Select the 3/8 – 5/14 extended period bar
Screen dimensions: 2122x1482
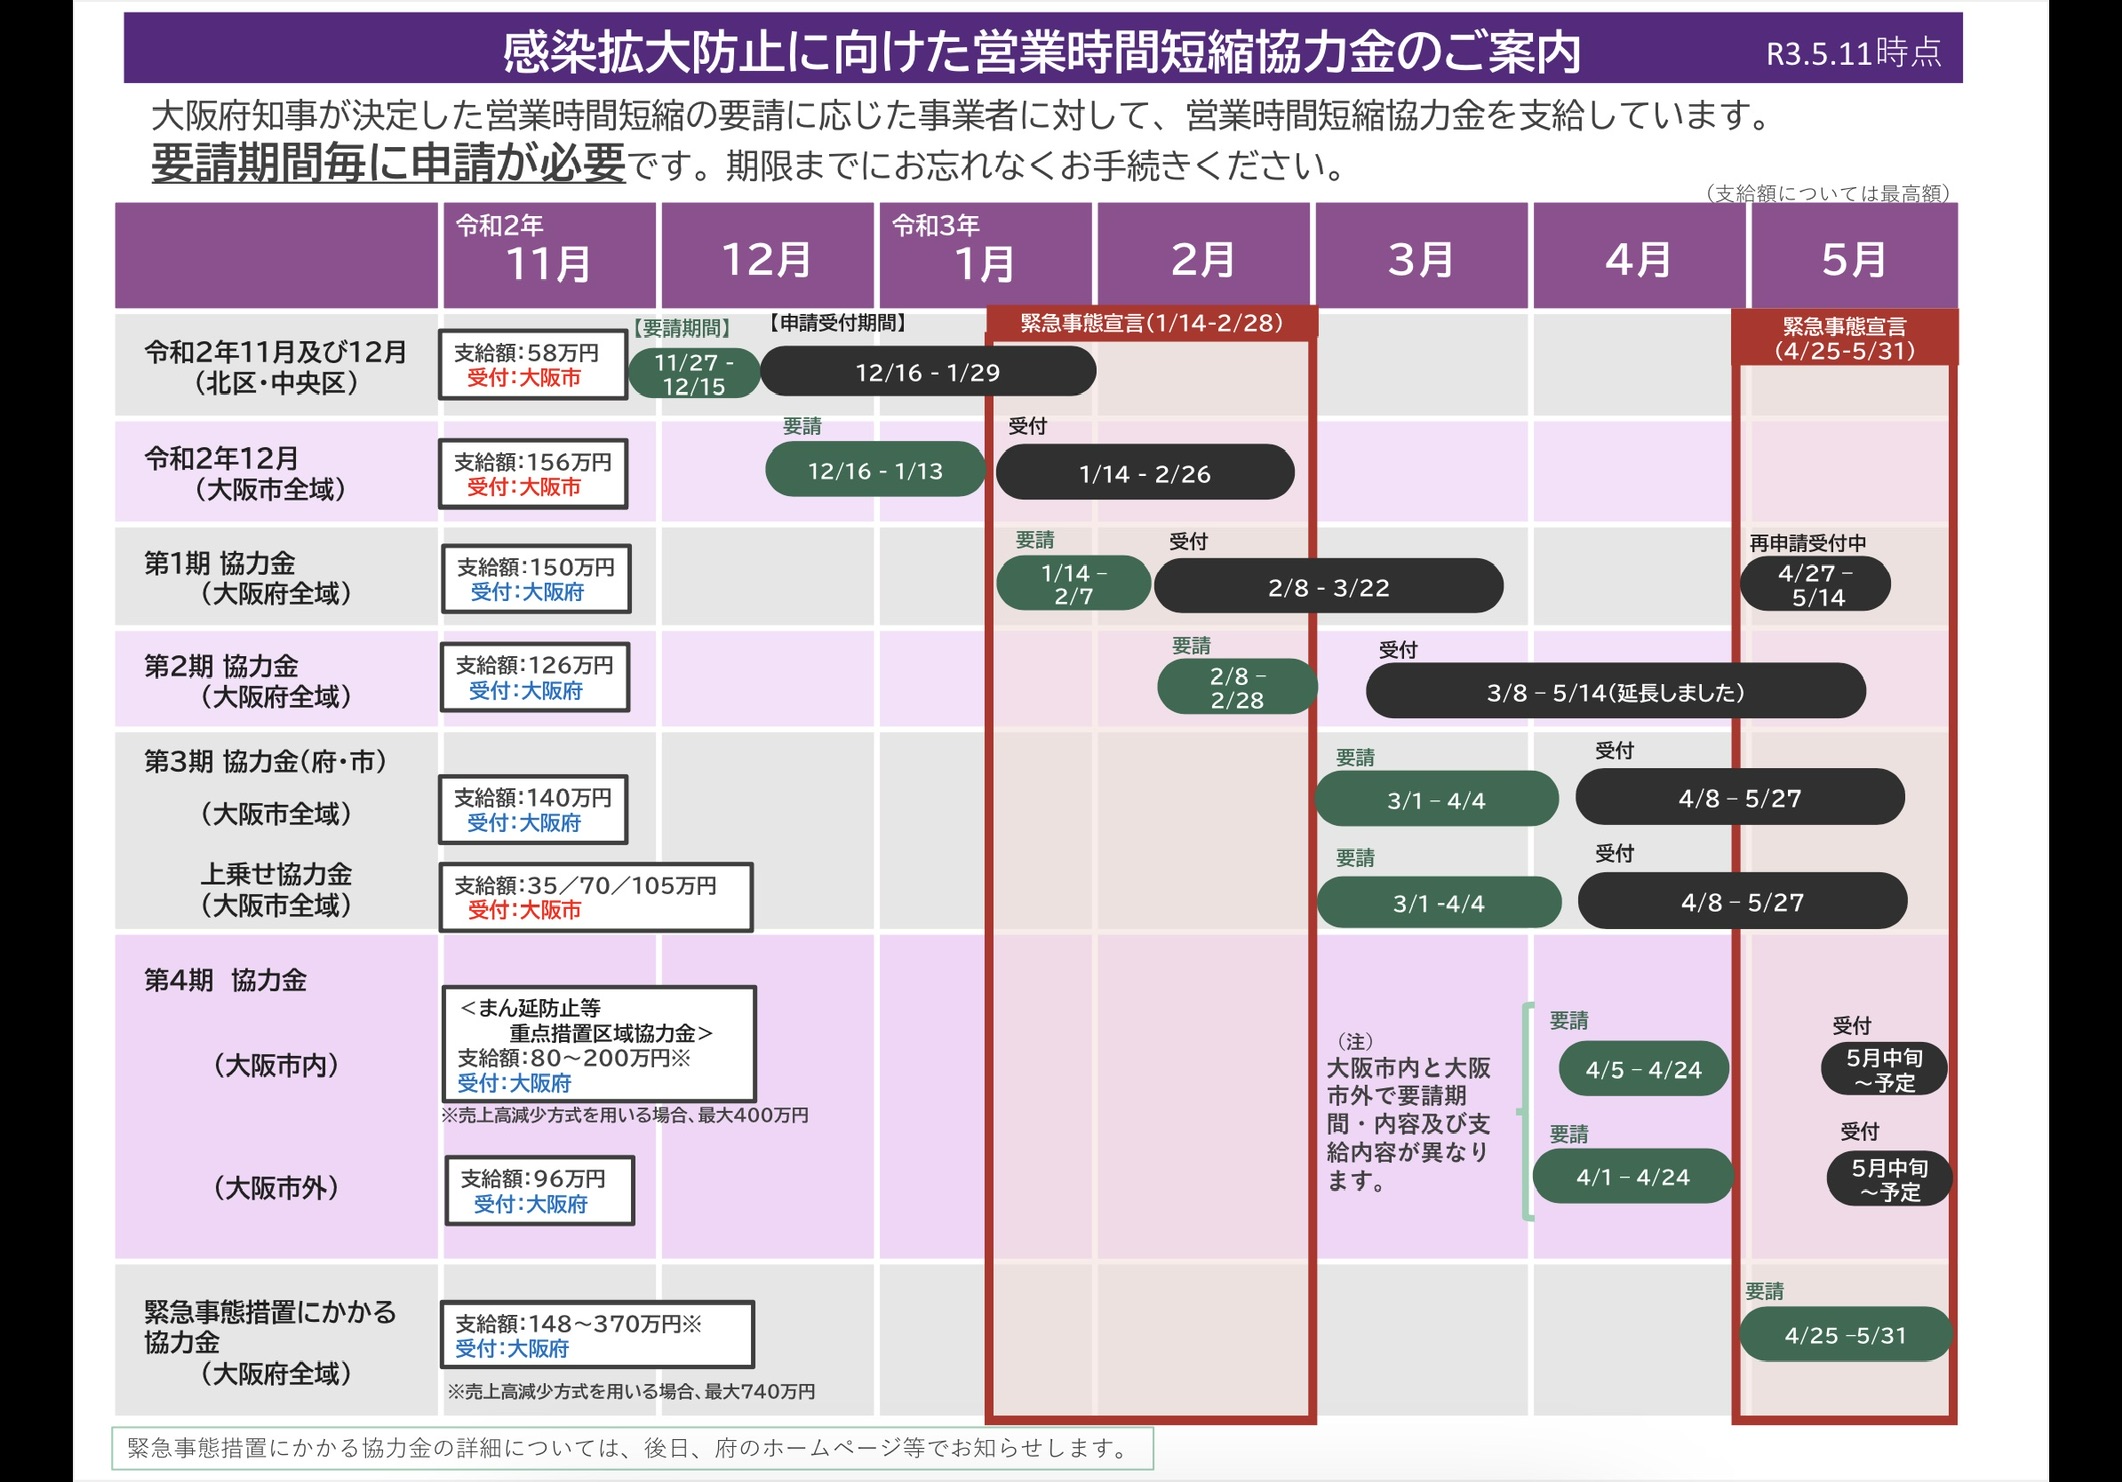(x=1614, y=692)
